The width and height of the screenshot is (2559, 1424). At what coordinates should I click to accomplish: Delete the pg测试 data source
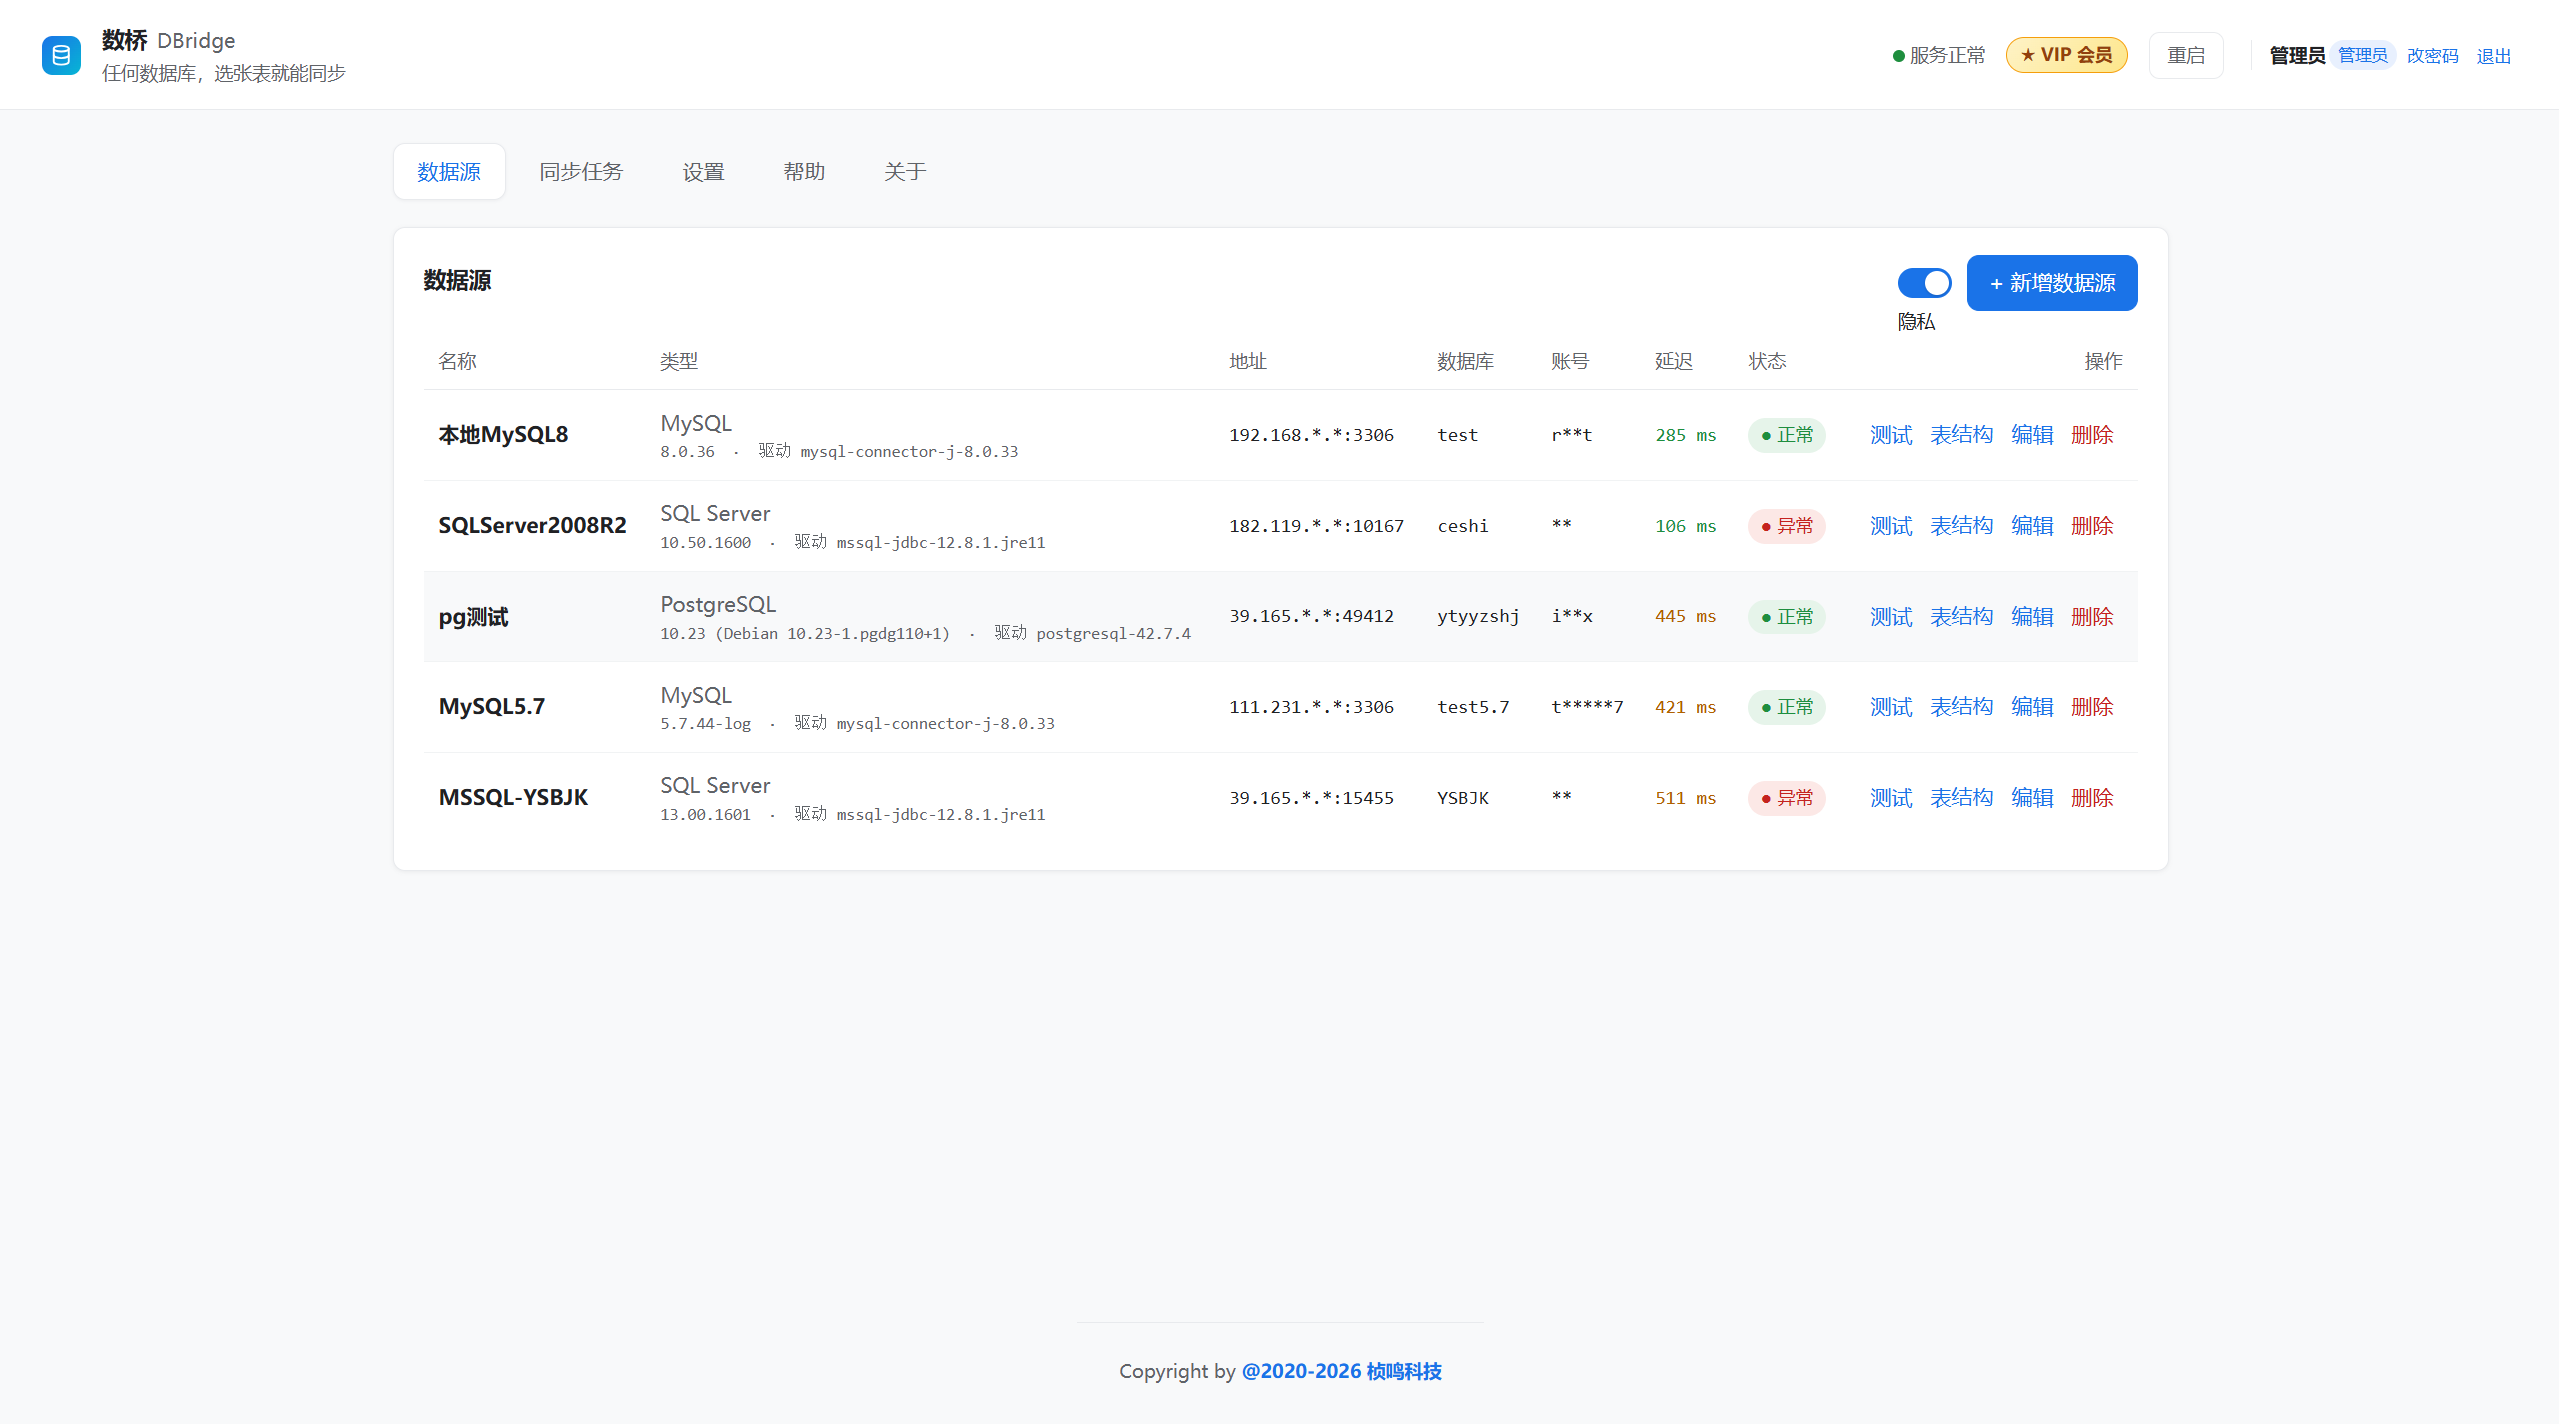[2092, 617]
